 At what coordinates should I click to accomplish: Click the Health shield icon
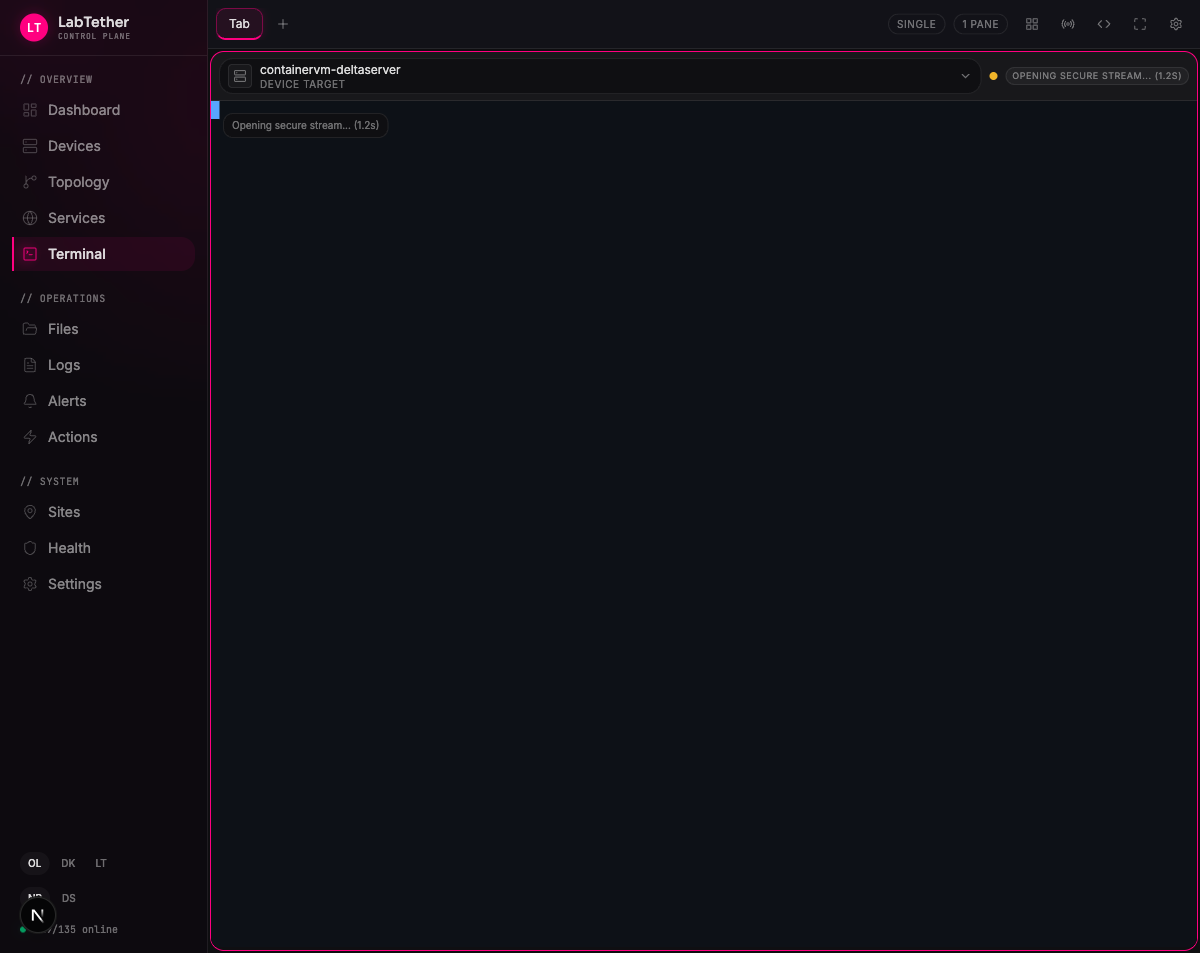tap(30, 548)
